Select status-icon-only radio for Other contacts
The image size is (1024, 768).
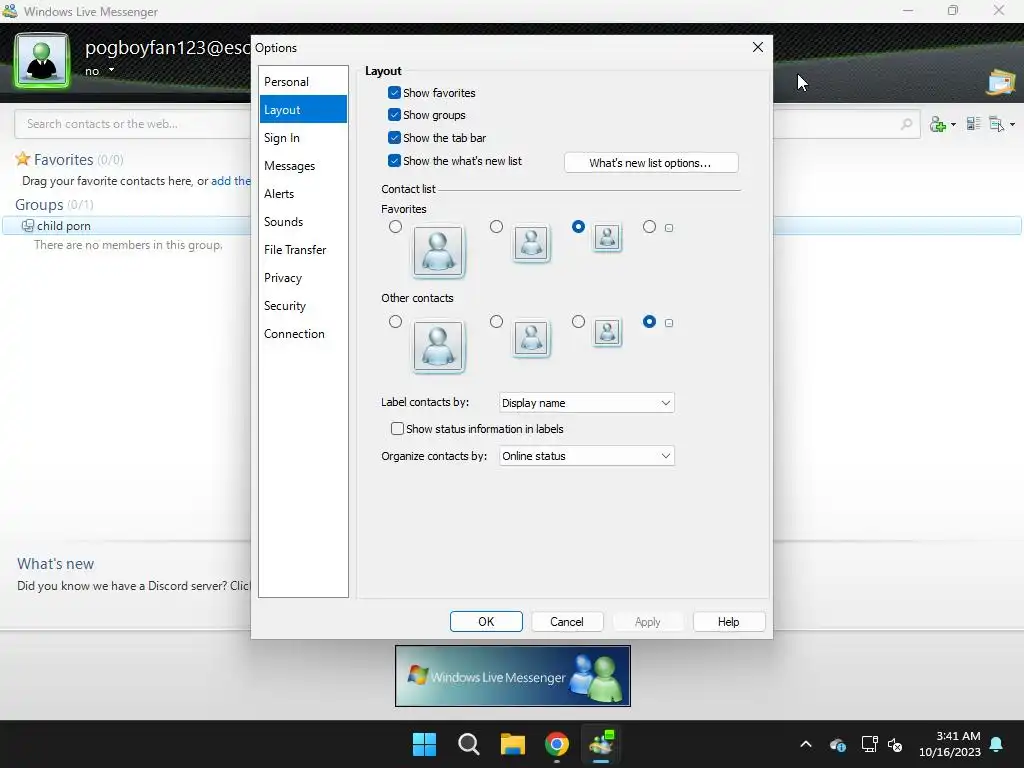(x=649, y=321)
